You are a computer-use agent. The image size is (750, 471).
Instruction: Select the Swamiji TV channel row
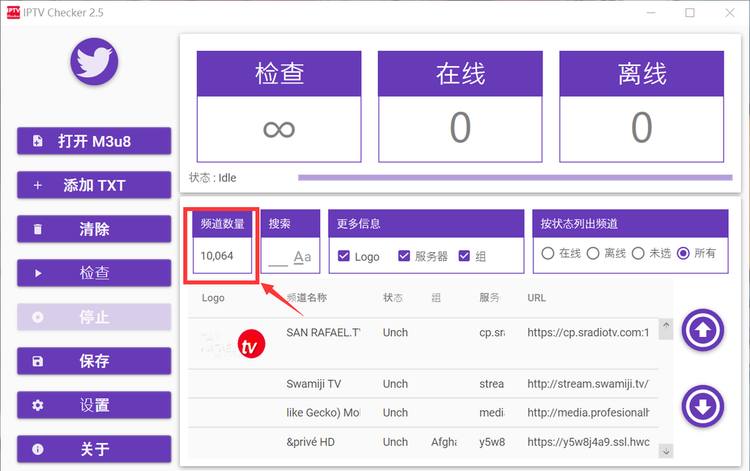point(423,384)
